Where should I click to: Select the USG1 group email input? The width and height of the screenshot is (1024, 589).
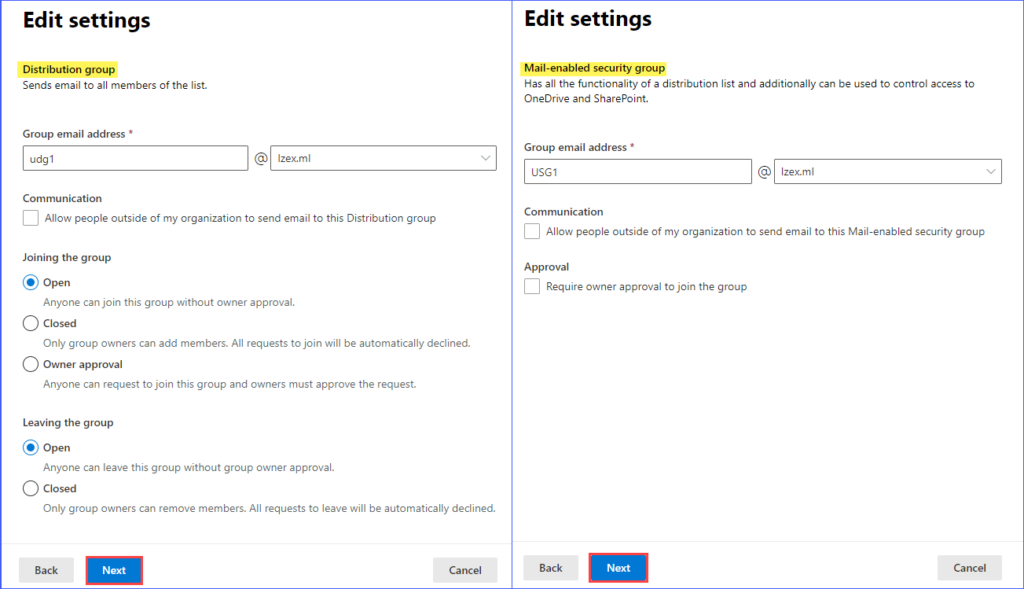[x=637, y=171]
